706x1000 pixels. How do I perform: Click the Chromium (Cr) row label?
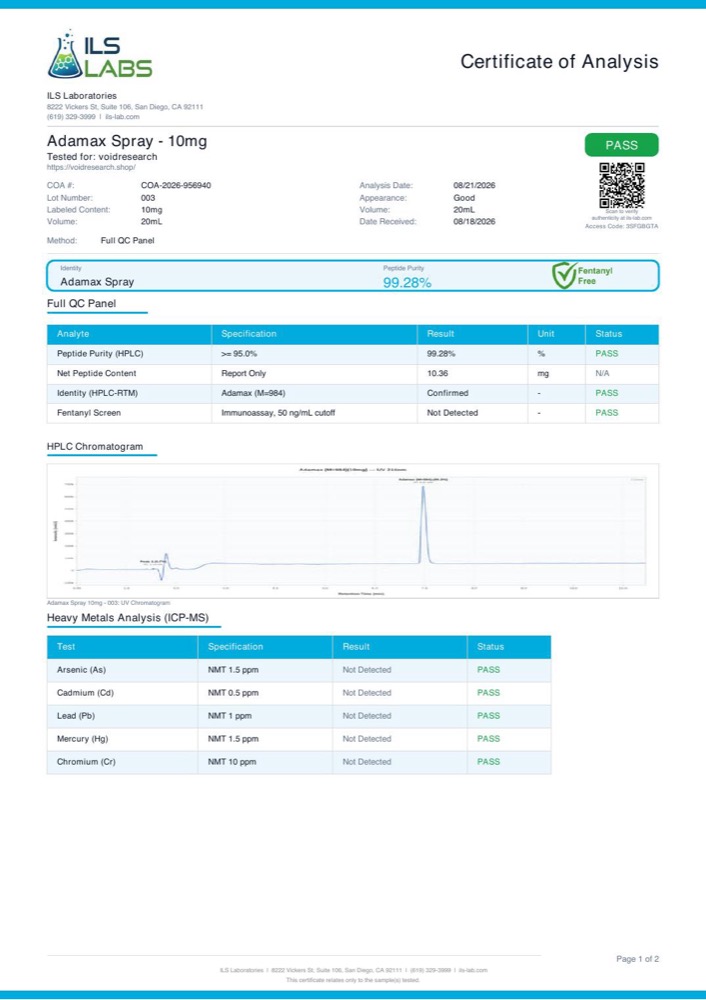(86, 761)
